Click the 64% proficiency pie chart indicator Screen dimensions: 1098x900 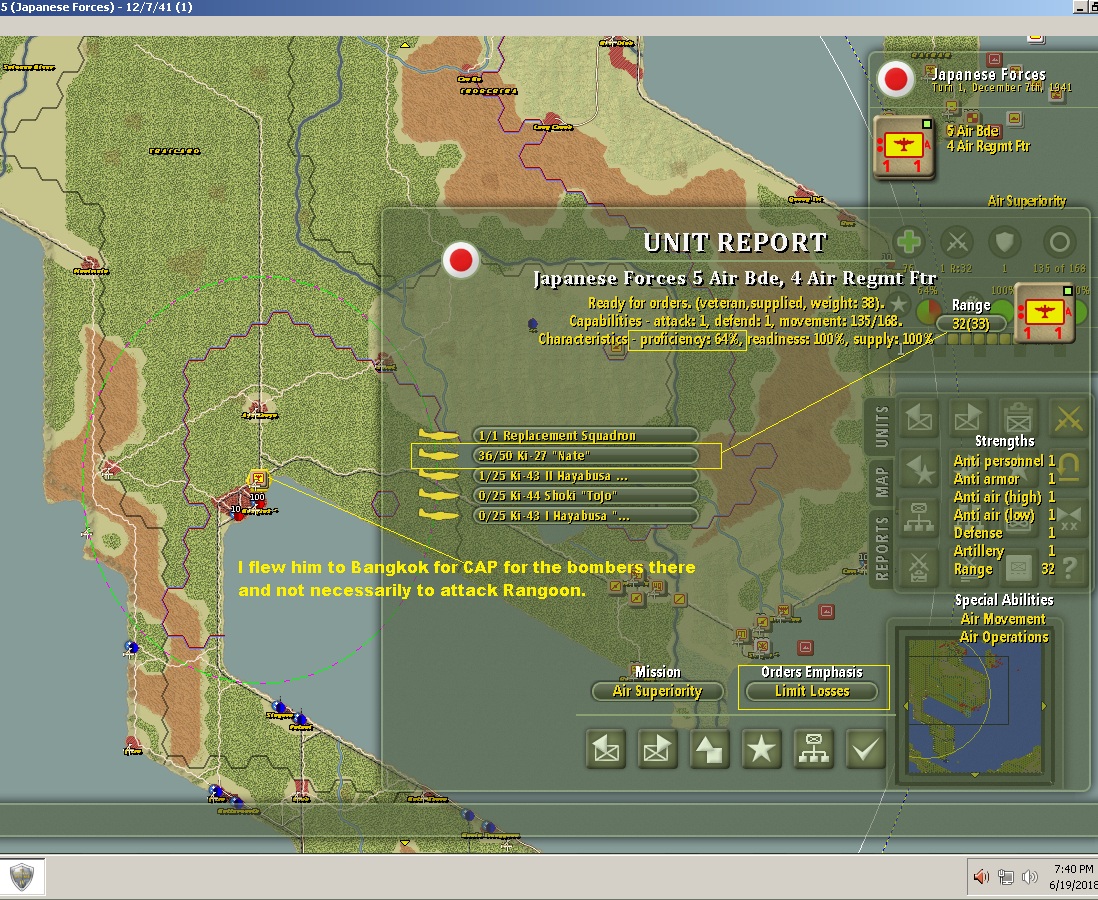pos(929,310)
